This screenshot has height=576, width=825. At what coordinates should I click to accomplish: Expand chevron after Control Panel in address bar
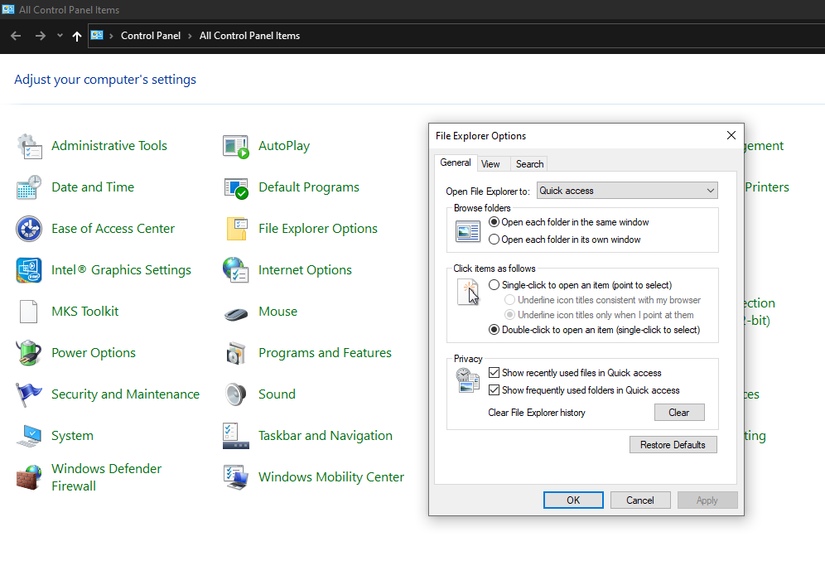(190, 36)
